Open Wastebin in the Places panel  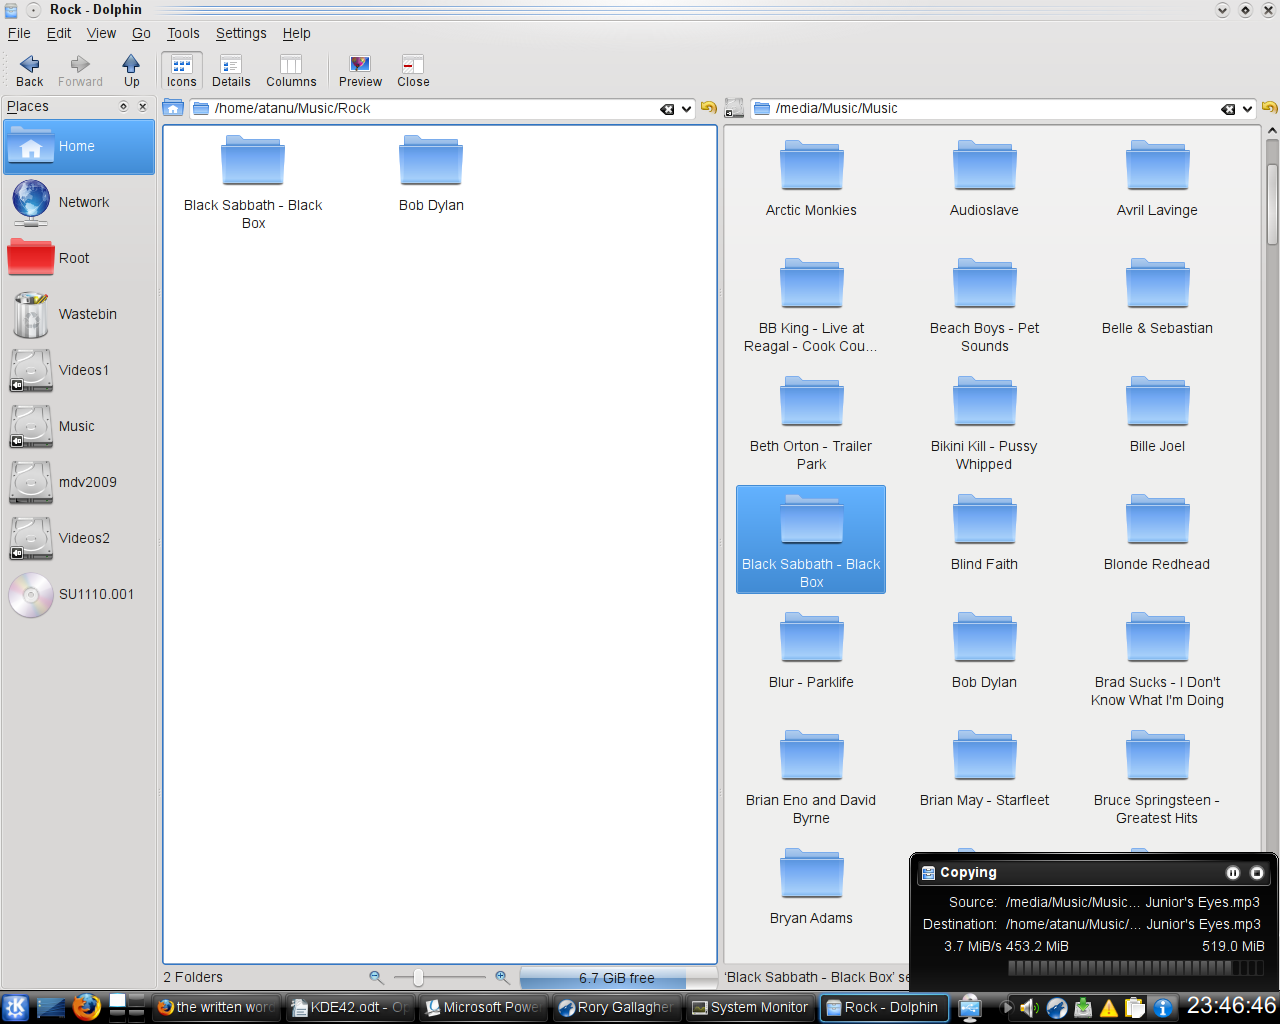(78, 315)
